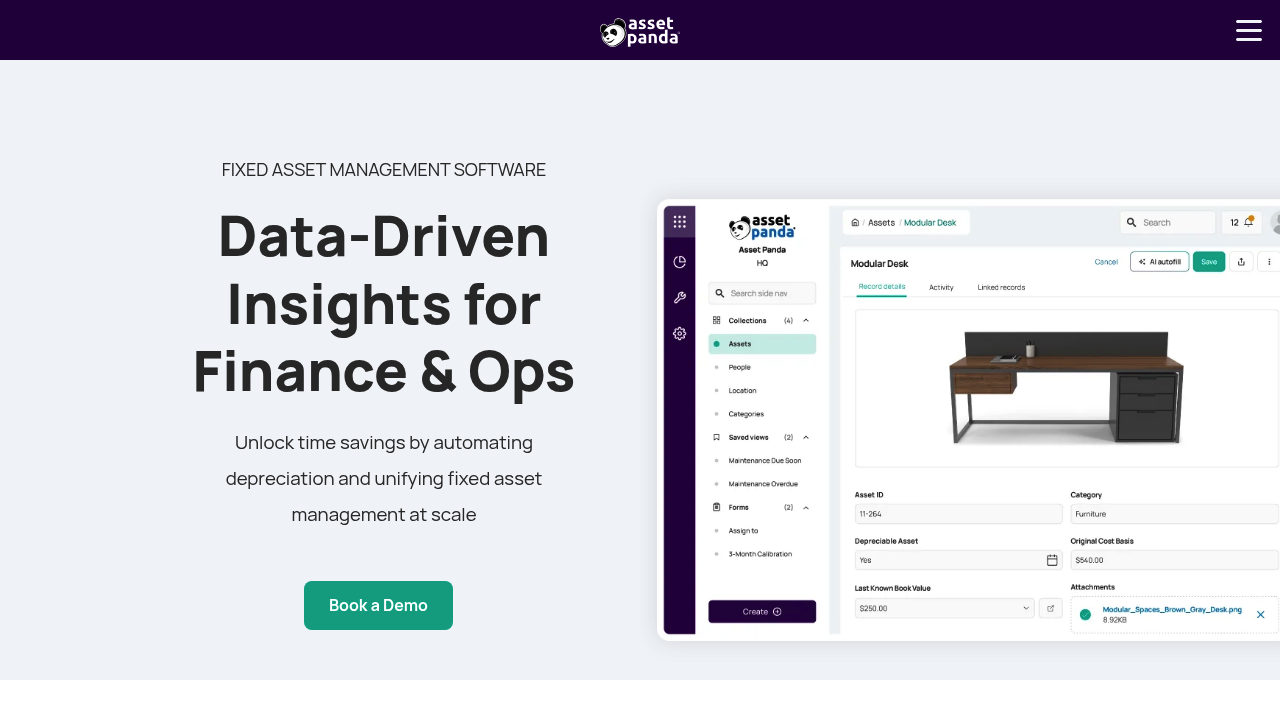The width and height of the screenshot is (1280, 720).
Task: Click the search magnifier icon in top bar
Action: click(x=1131, y=222)
